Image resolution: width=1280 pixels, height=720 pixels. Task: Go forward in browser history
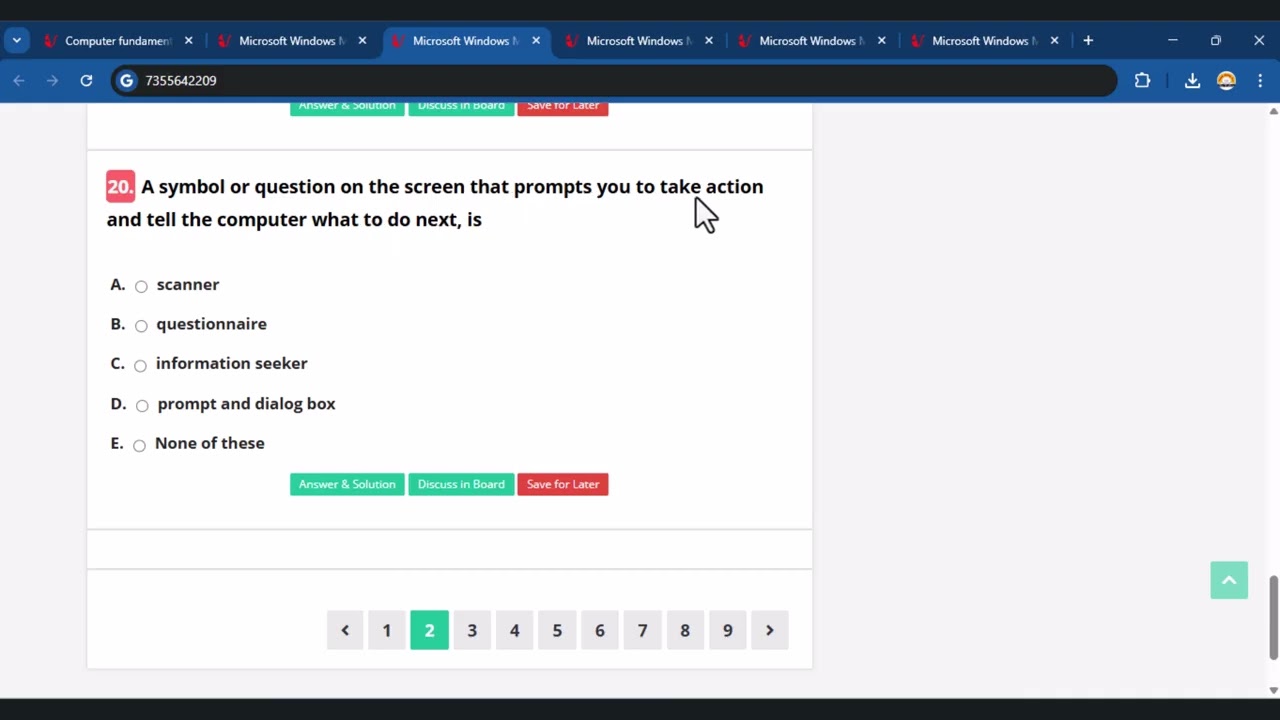coord(52,80)
